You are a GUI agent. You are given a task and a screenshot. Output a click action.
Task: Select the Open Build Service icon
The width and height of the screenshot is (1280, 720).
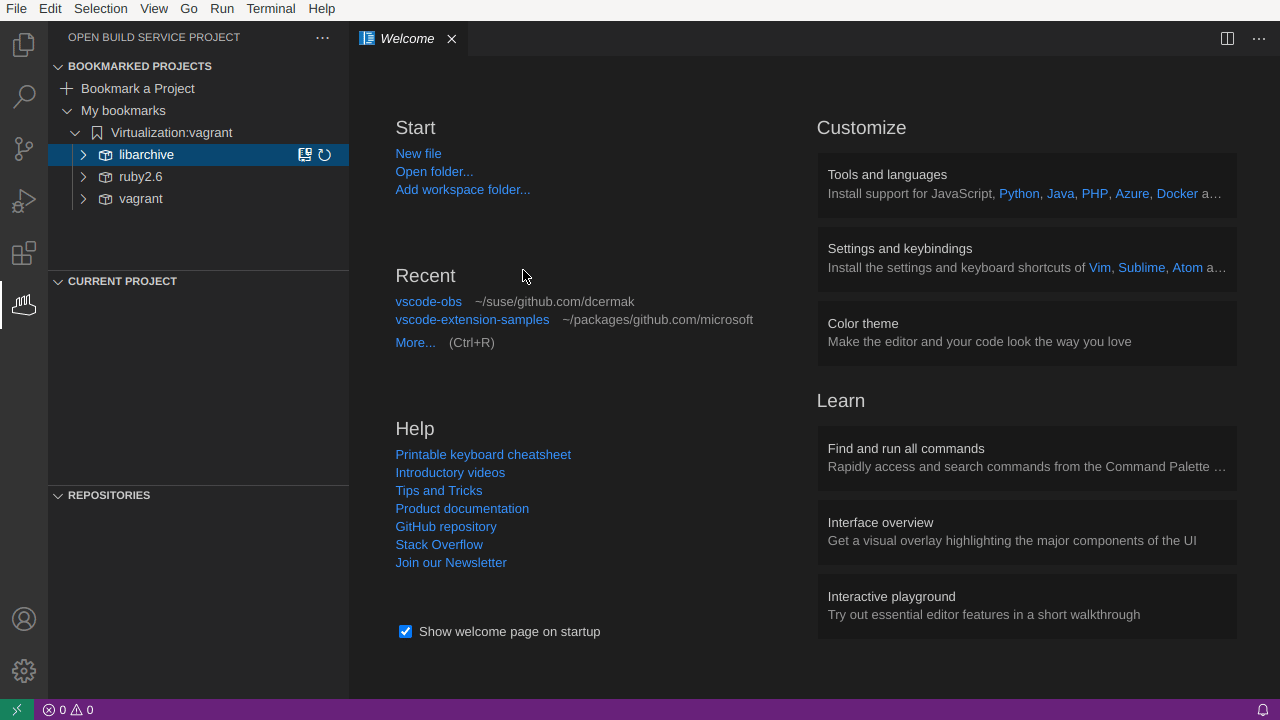coord(24,305)
